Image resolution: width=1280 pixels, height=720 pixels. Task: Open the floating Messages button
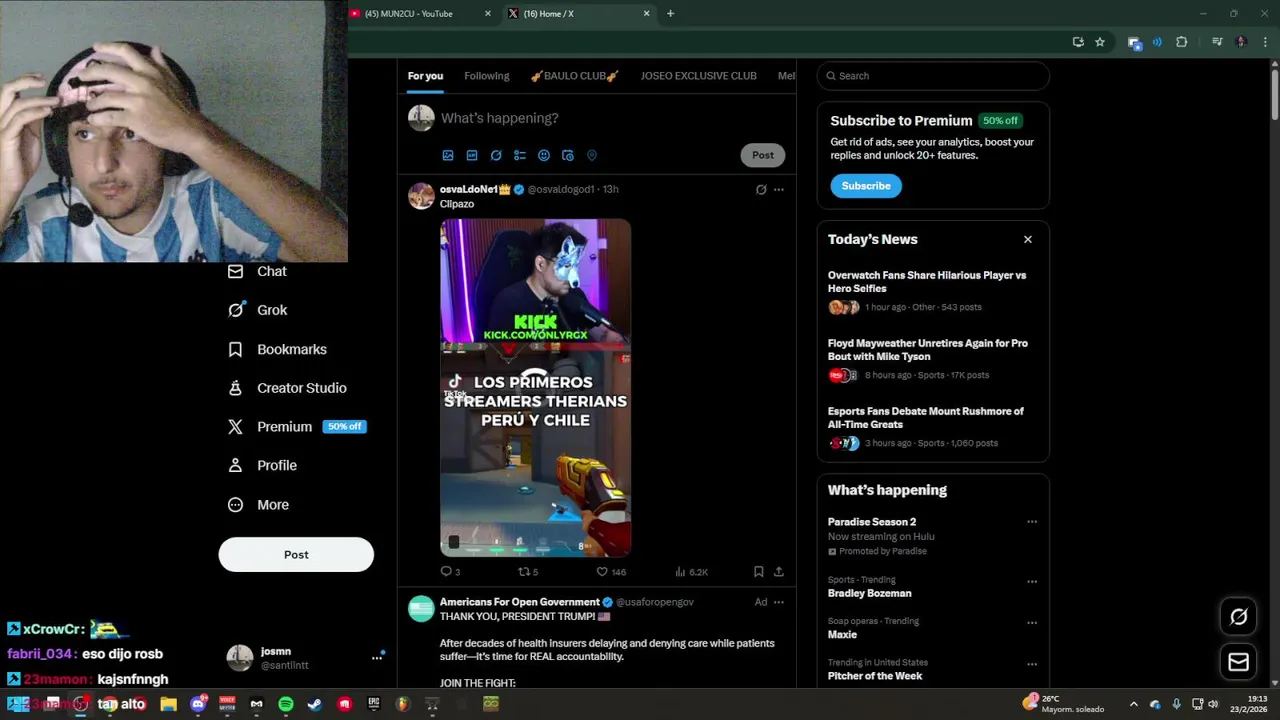(x=1238, y=662)
